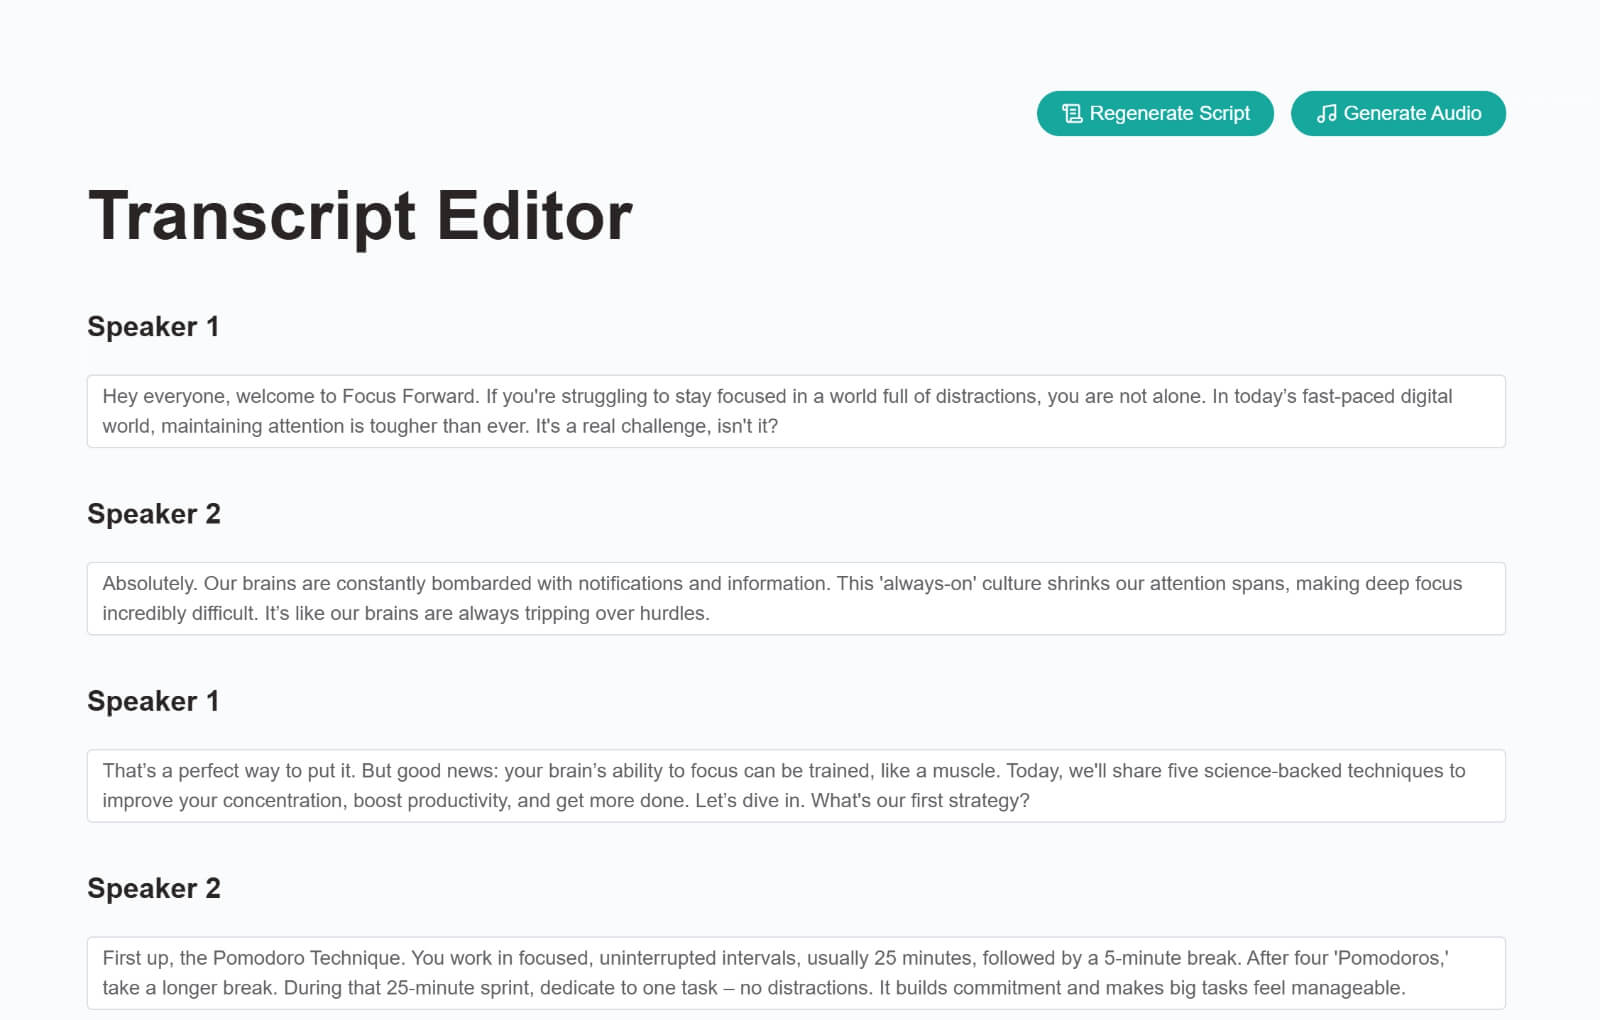
Task: Focus the 'Hey everyone, welcome' text field
Action: [795, 411]
